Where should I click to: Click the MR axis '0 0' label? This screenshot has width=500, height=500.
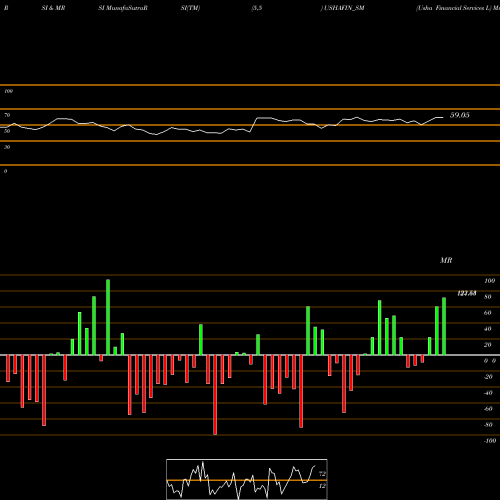click(490, 361)
